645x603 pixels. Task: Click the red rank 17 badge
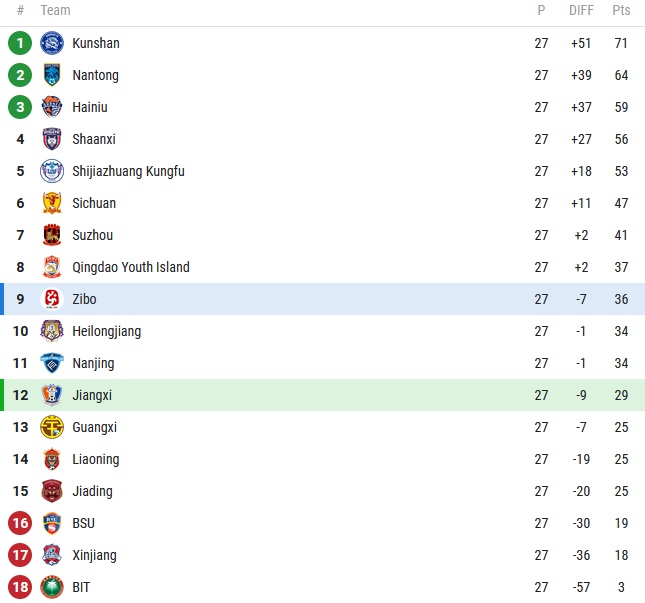coord(20,555)
